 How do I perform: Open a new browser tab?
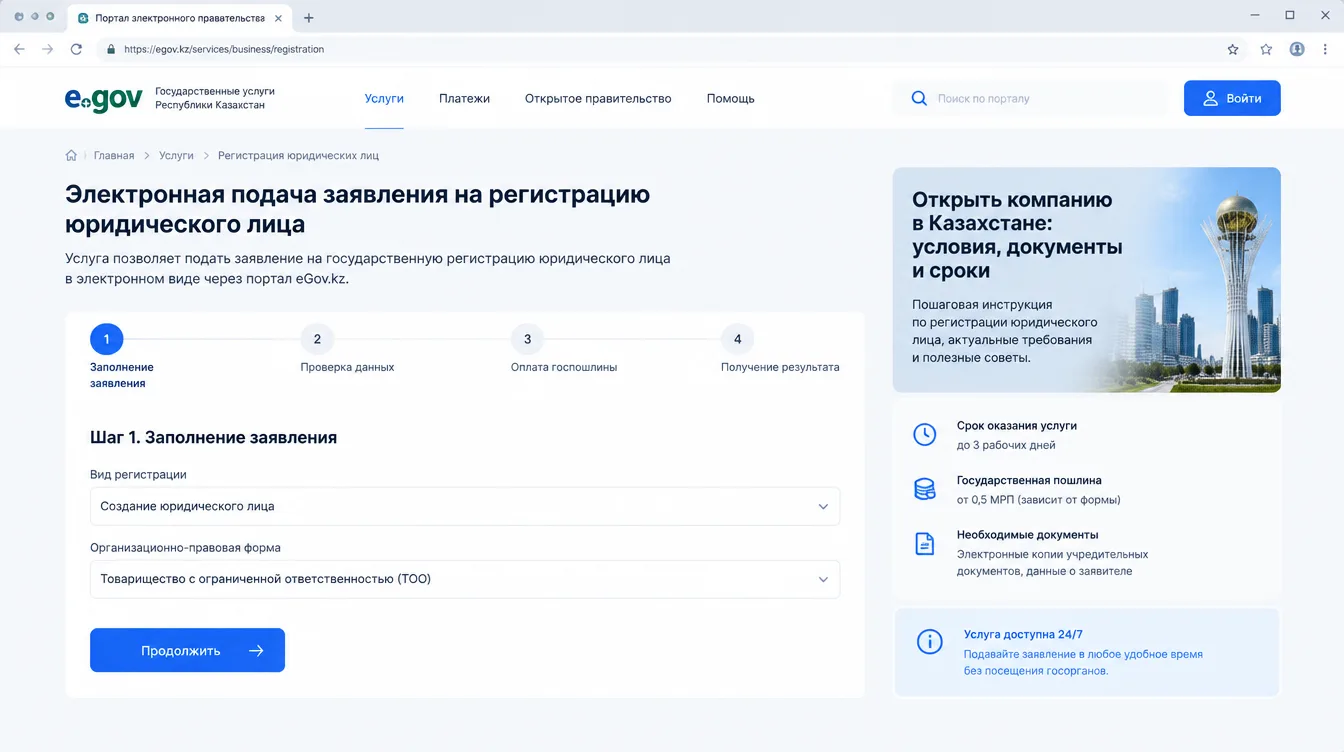pos(308,18)
